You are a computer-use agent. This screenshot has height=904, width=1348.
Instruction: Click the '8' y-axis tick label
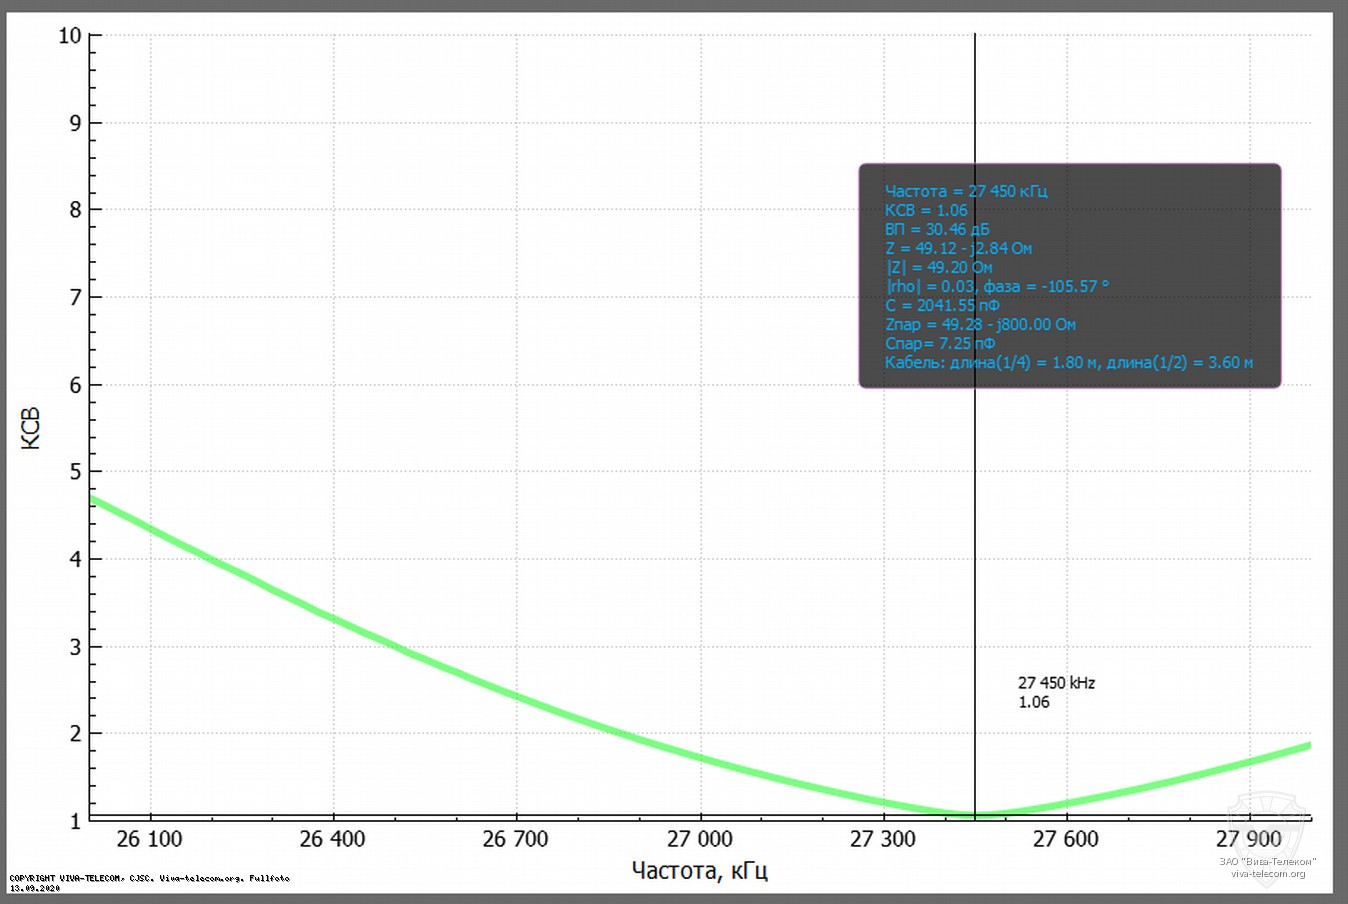(x=75, y=210)
